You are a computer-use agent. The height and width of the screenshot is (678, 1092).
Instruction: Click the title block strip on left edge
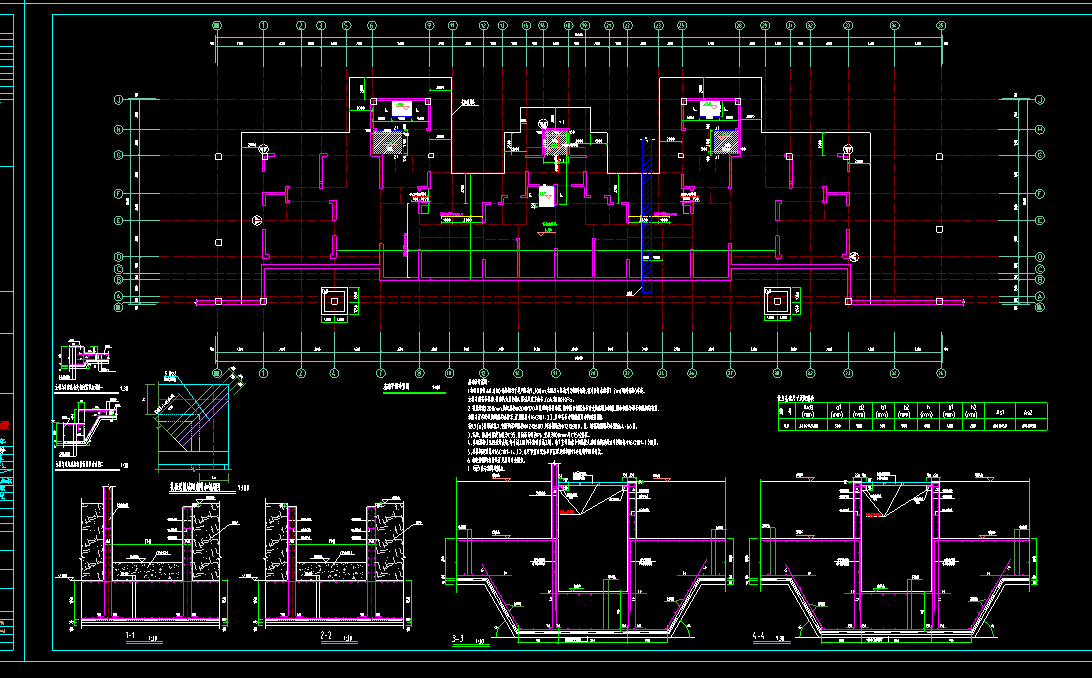coord(10,340)
